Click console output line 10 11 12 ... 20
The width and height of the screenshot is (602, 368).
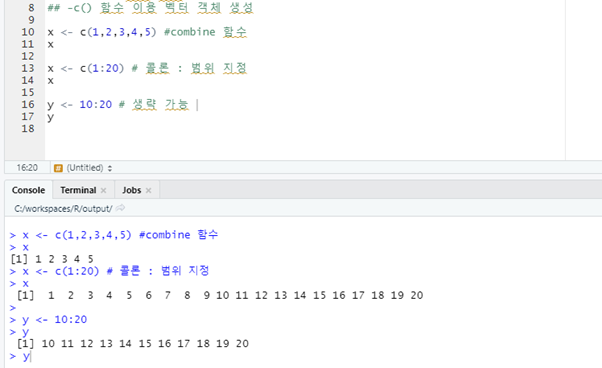[133, 343]
